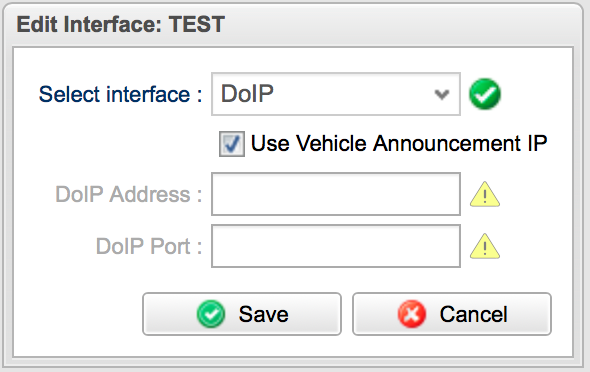Open the Select interface combo box
Image resolution: width=590 pixels, height=372 pixels.
(x=336, y=94)
